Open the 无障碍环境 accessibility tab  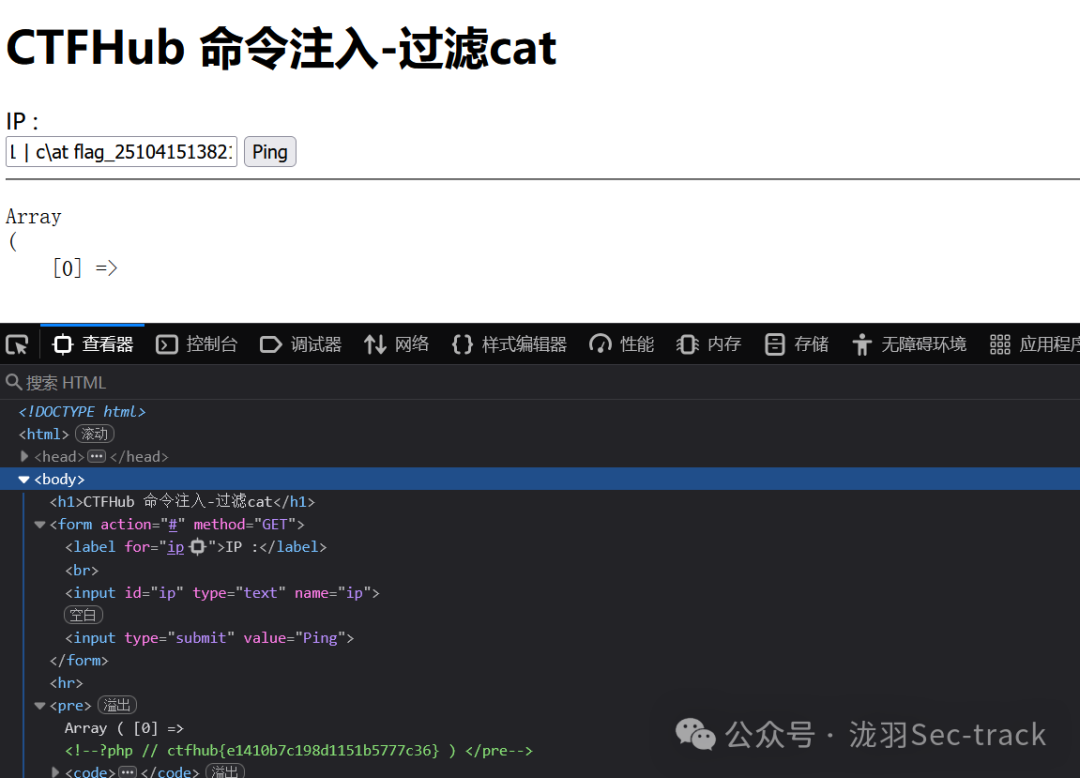tap(909, 344)
